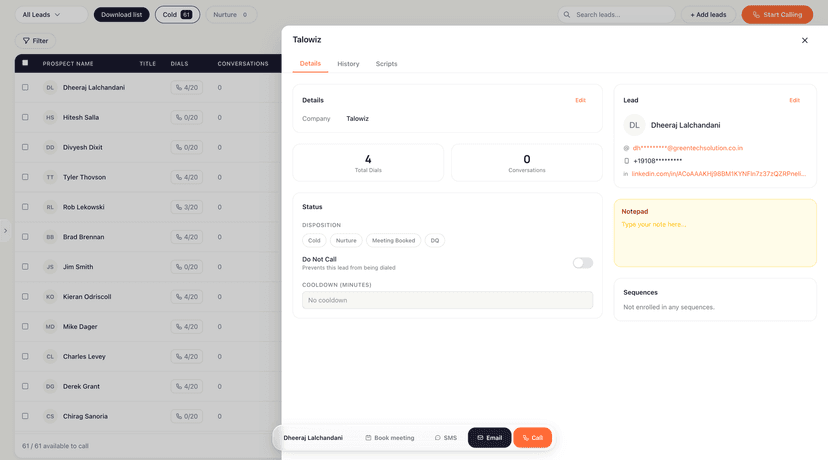828x460 pixels.
Task: Sort by Prospect Name column header
Action: coord(68,64)
